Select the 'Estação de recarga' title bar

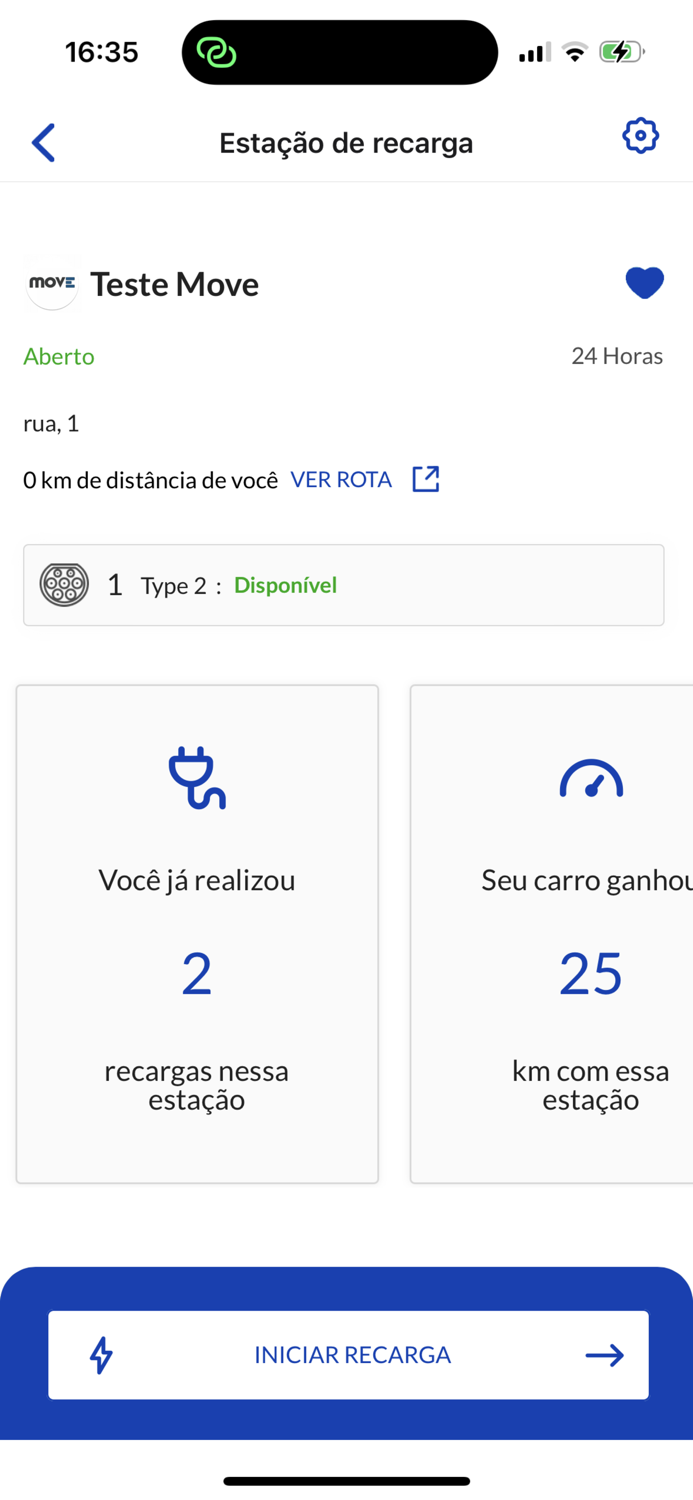click(x=346, y=142)
